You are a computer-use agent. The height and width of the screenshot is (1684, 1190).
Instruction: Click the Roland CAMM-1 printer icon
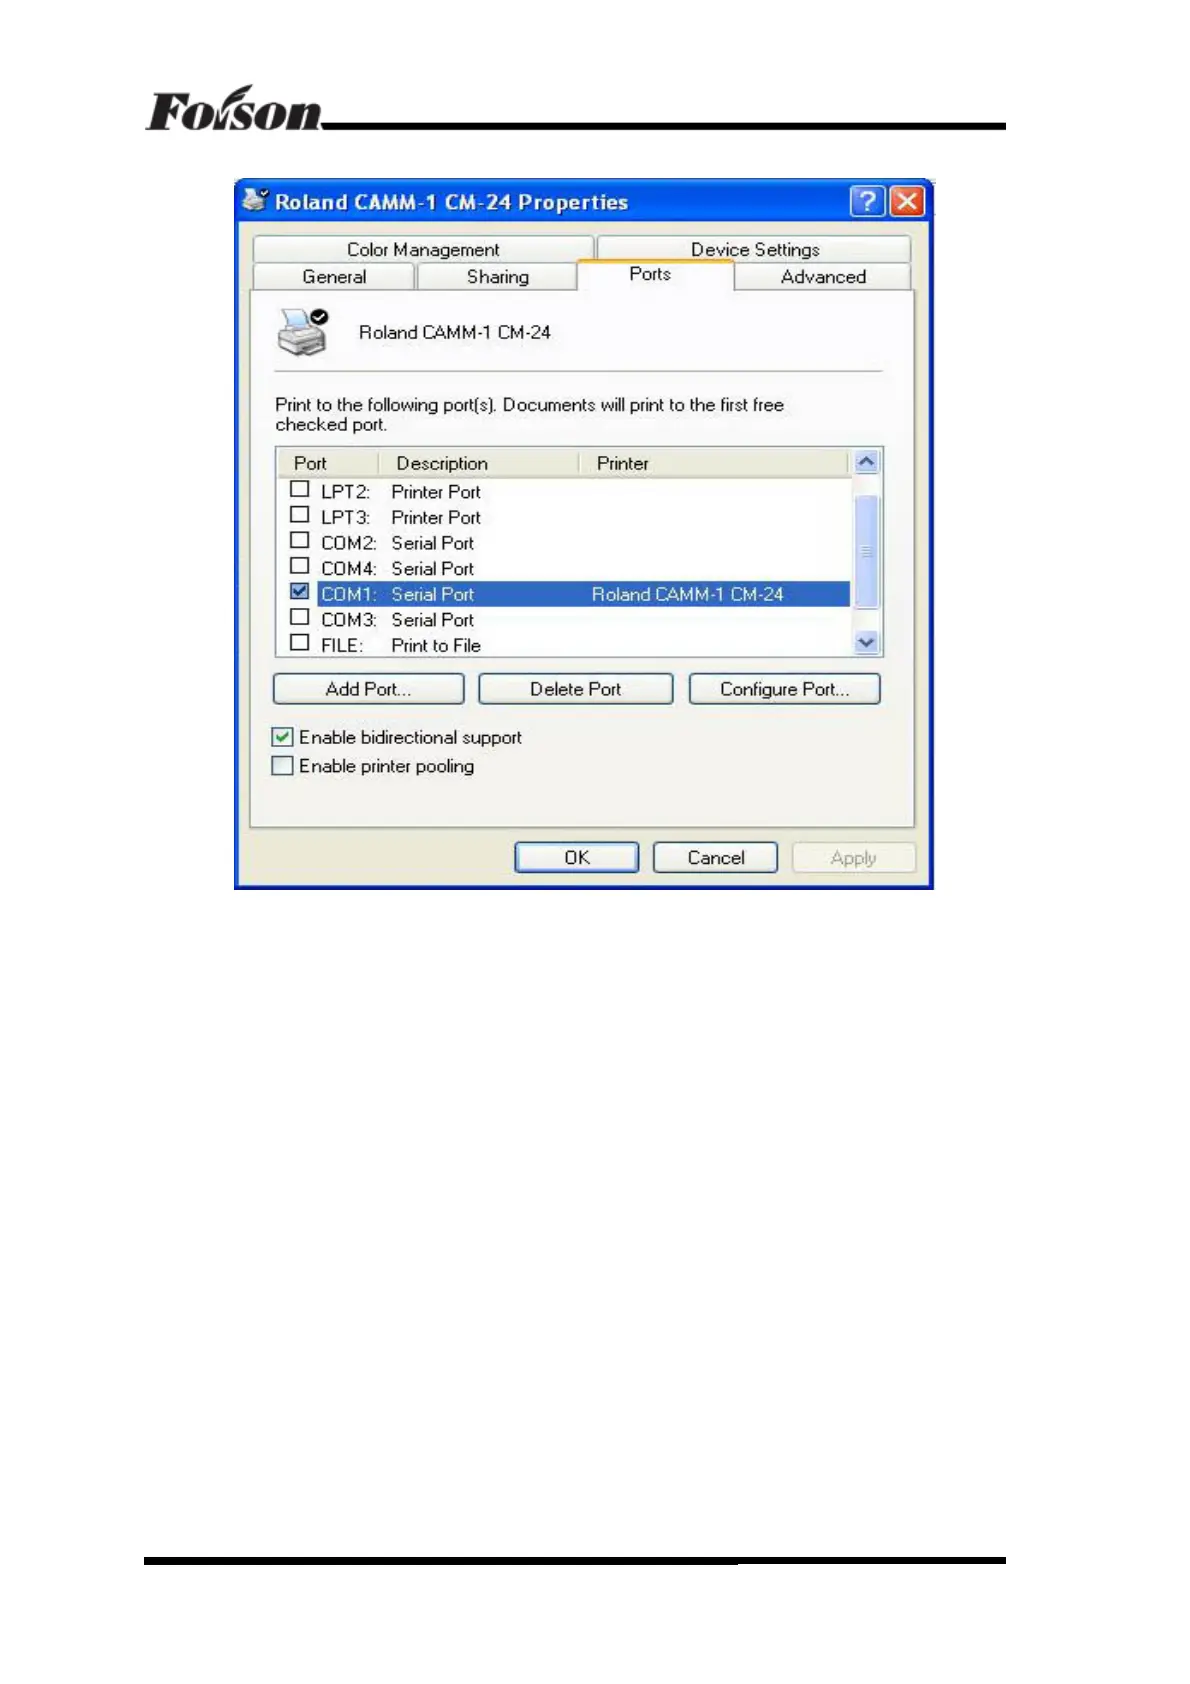tap(303, 332)
